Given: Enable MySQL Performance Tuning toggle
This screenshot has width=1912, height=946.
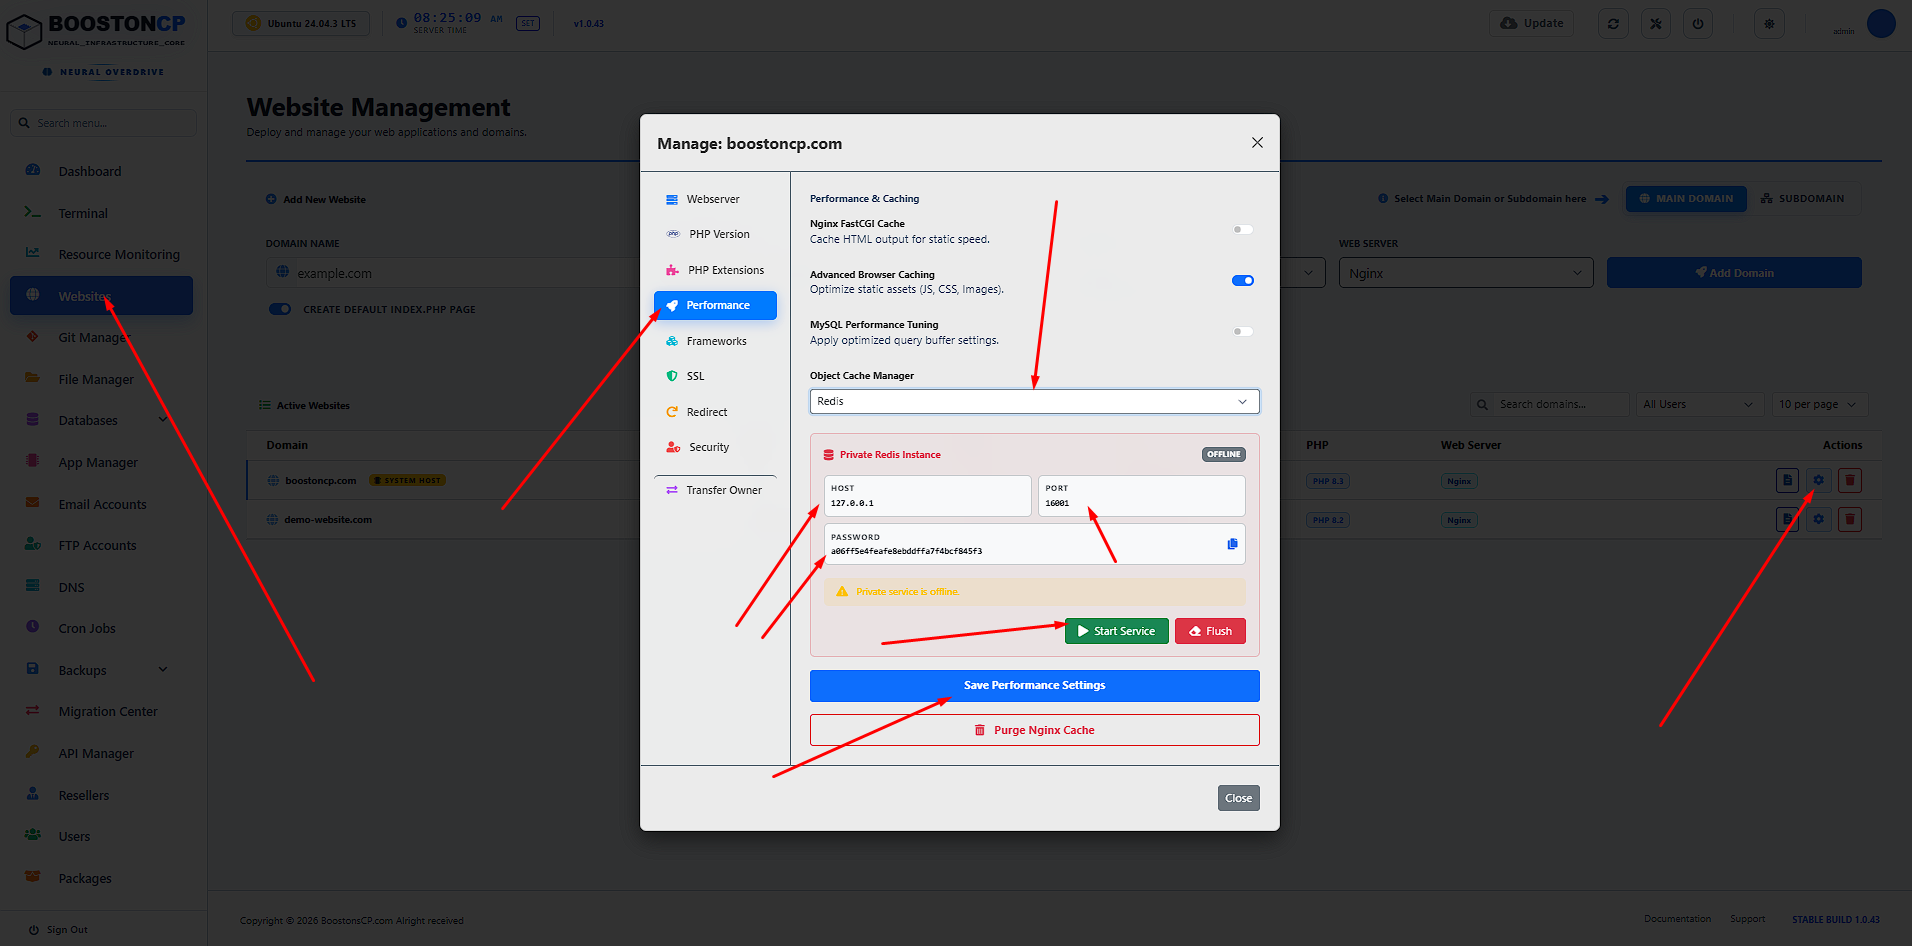Looking at the screenshot, I should [1243, 331].
